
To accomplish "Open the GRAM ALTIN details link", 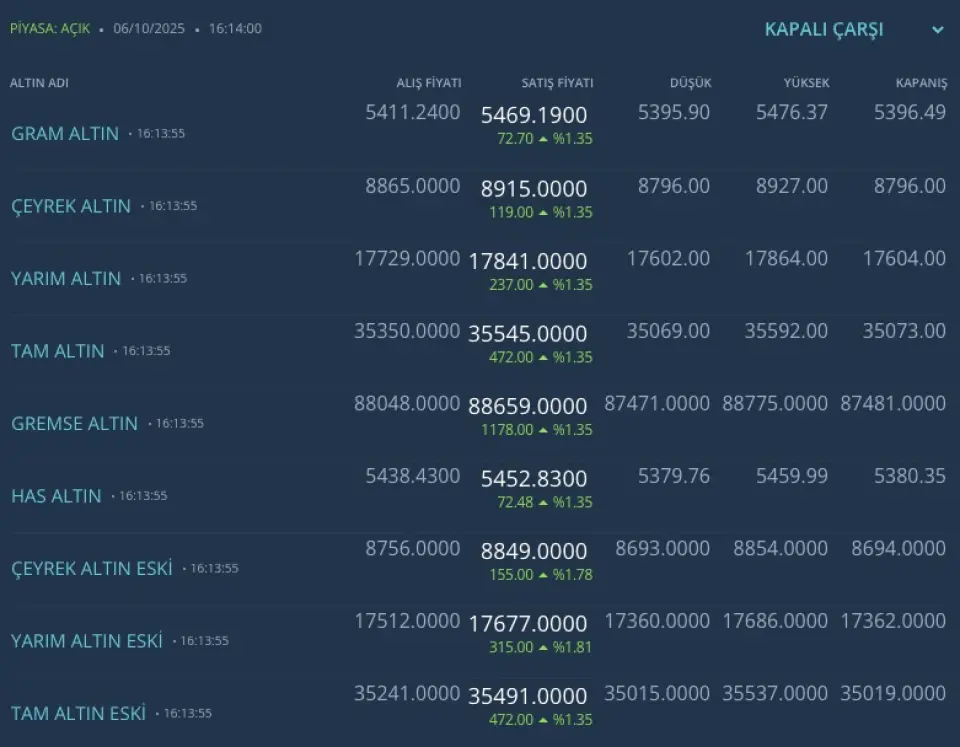I will 65,133.
